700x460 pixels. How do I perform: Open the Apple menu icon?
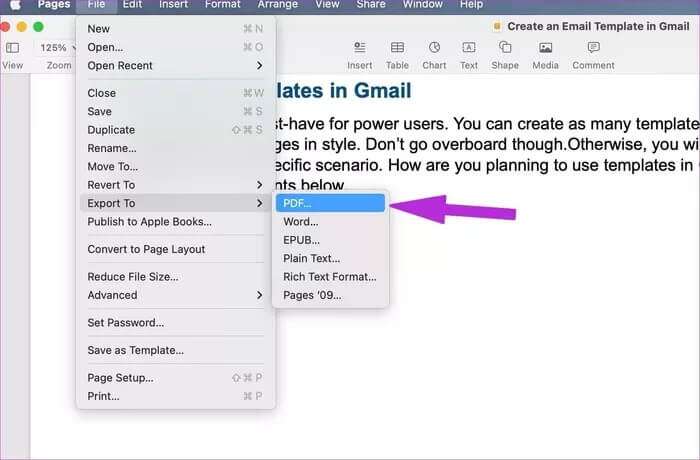[x=16, y=5]
